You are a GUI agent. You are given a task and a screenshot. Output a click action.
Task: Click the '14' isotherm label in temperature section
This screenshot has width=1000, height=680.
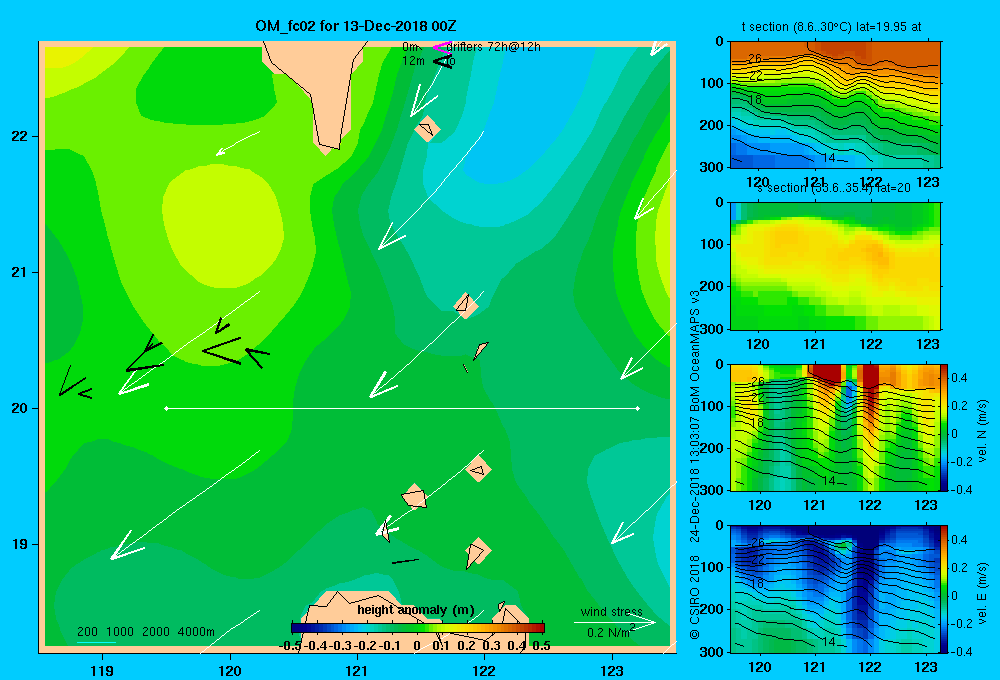[828, 158]
